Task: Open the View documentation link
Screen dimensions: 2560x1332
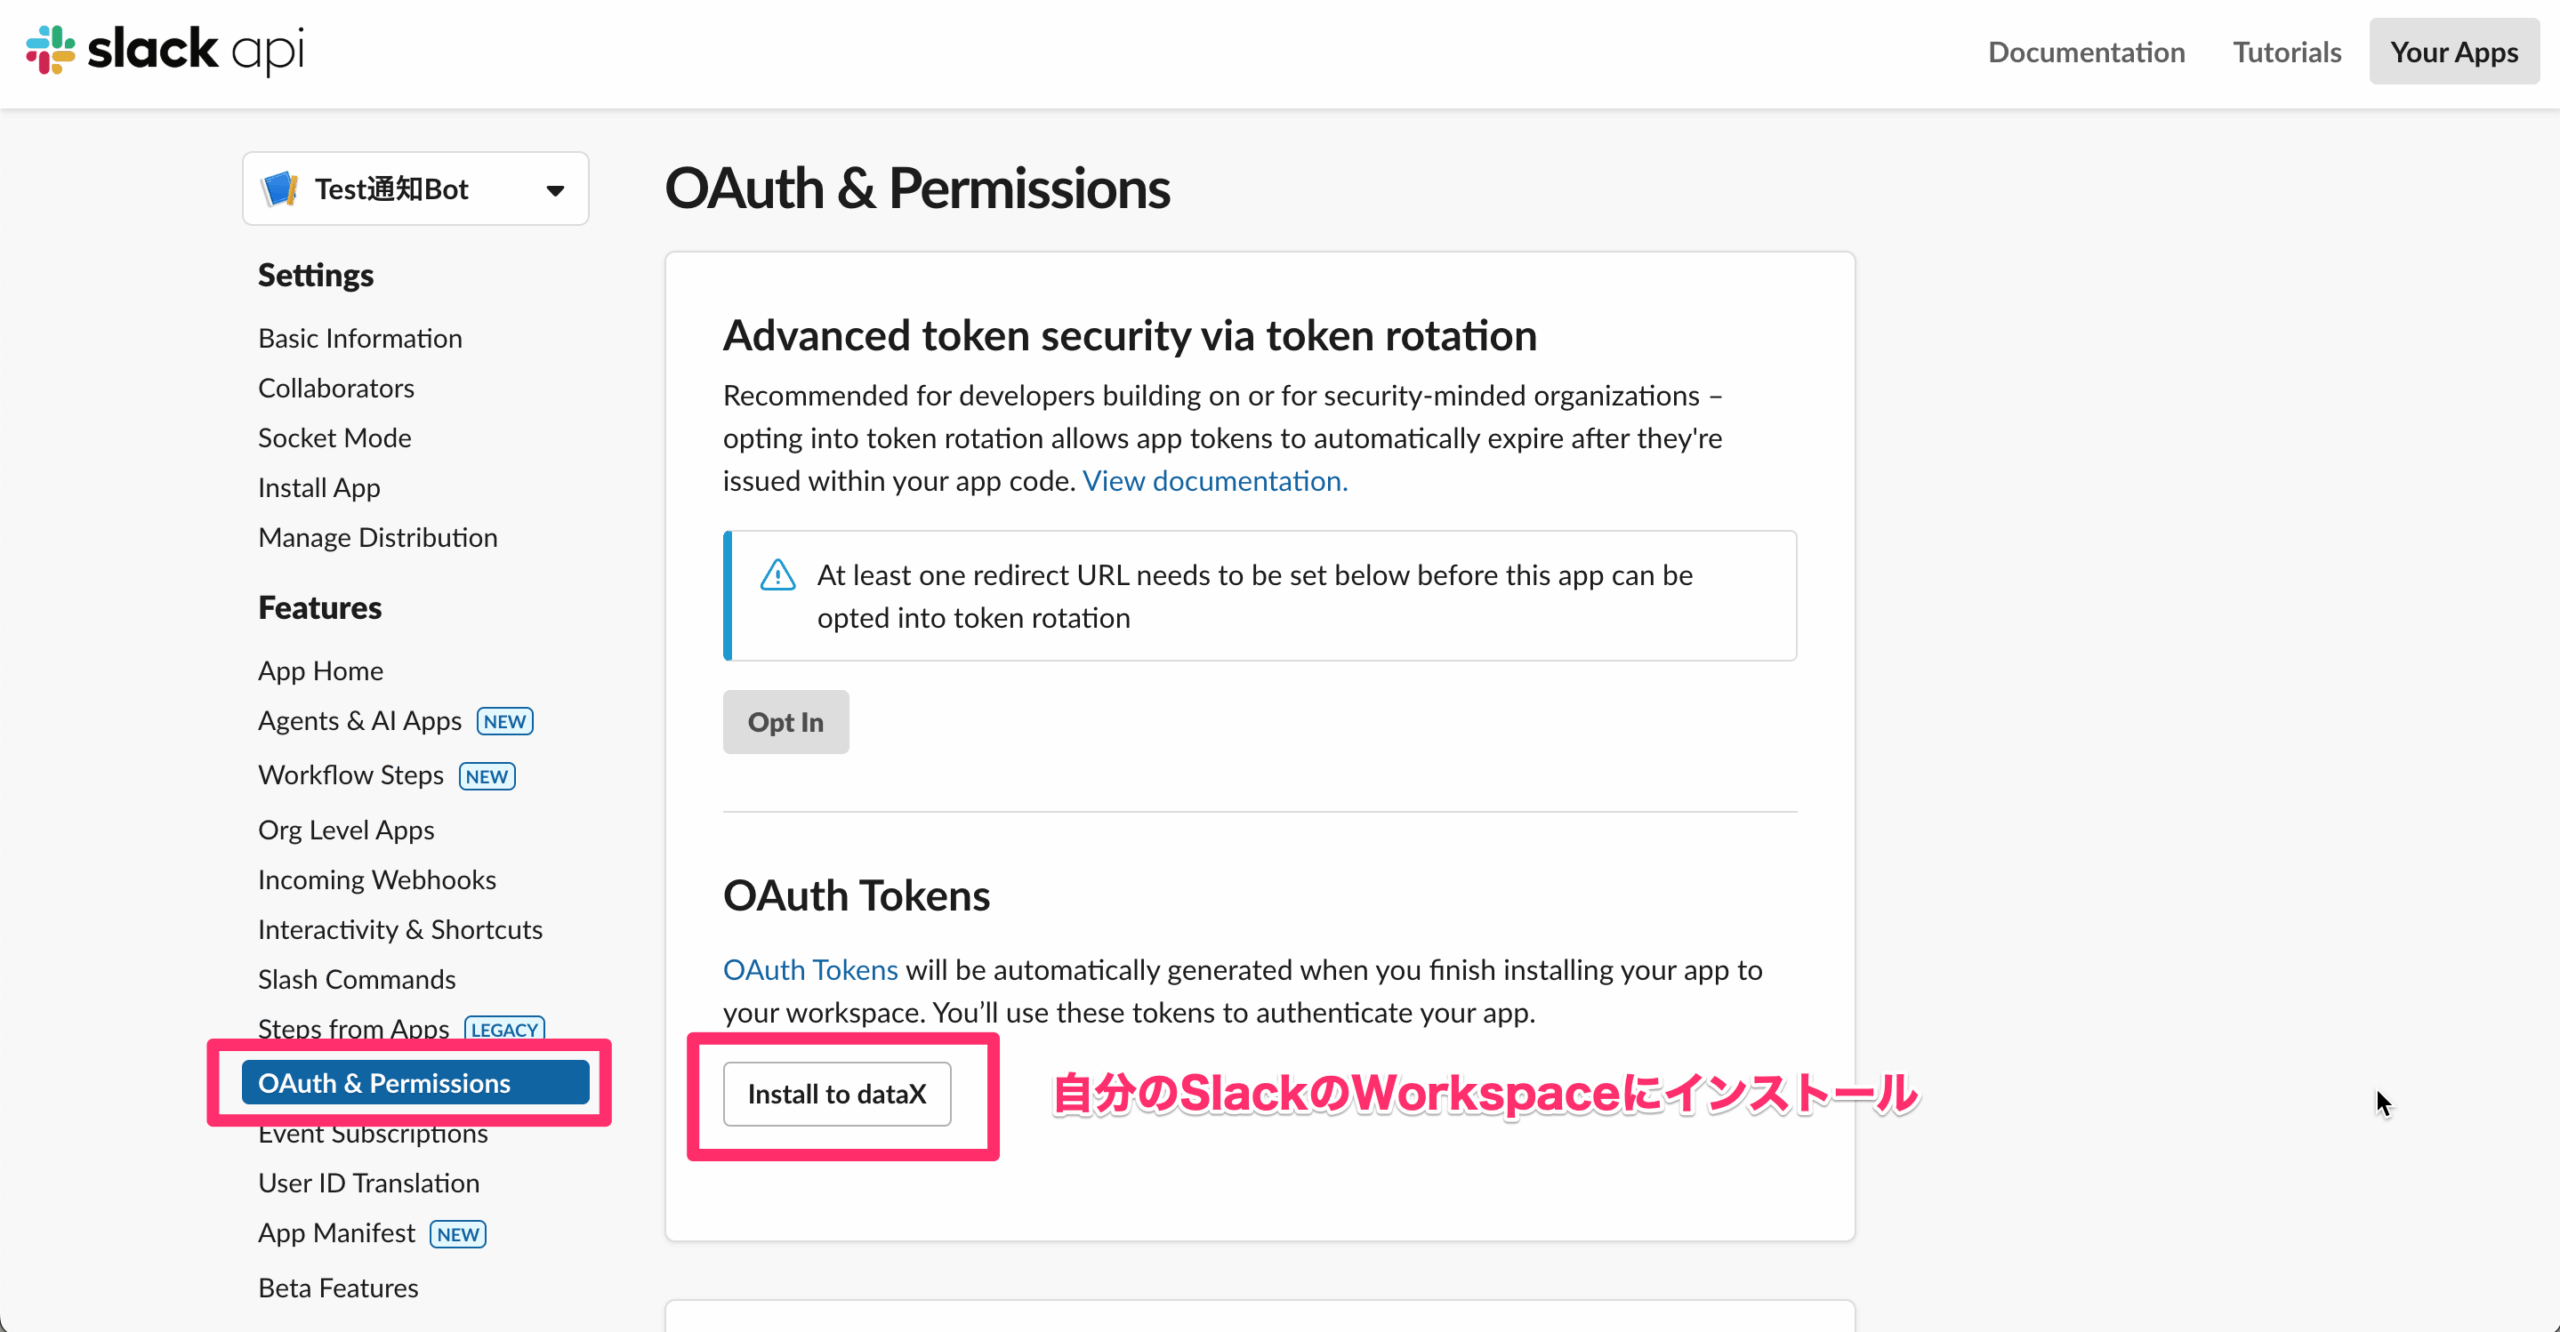Action: pyautogui.click(x=1215, y=481)
